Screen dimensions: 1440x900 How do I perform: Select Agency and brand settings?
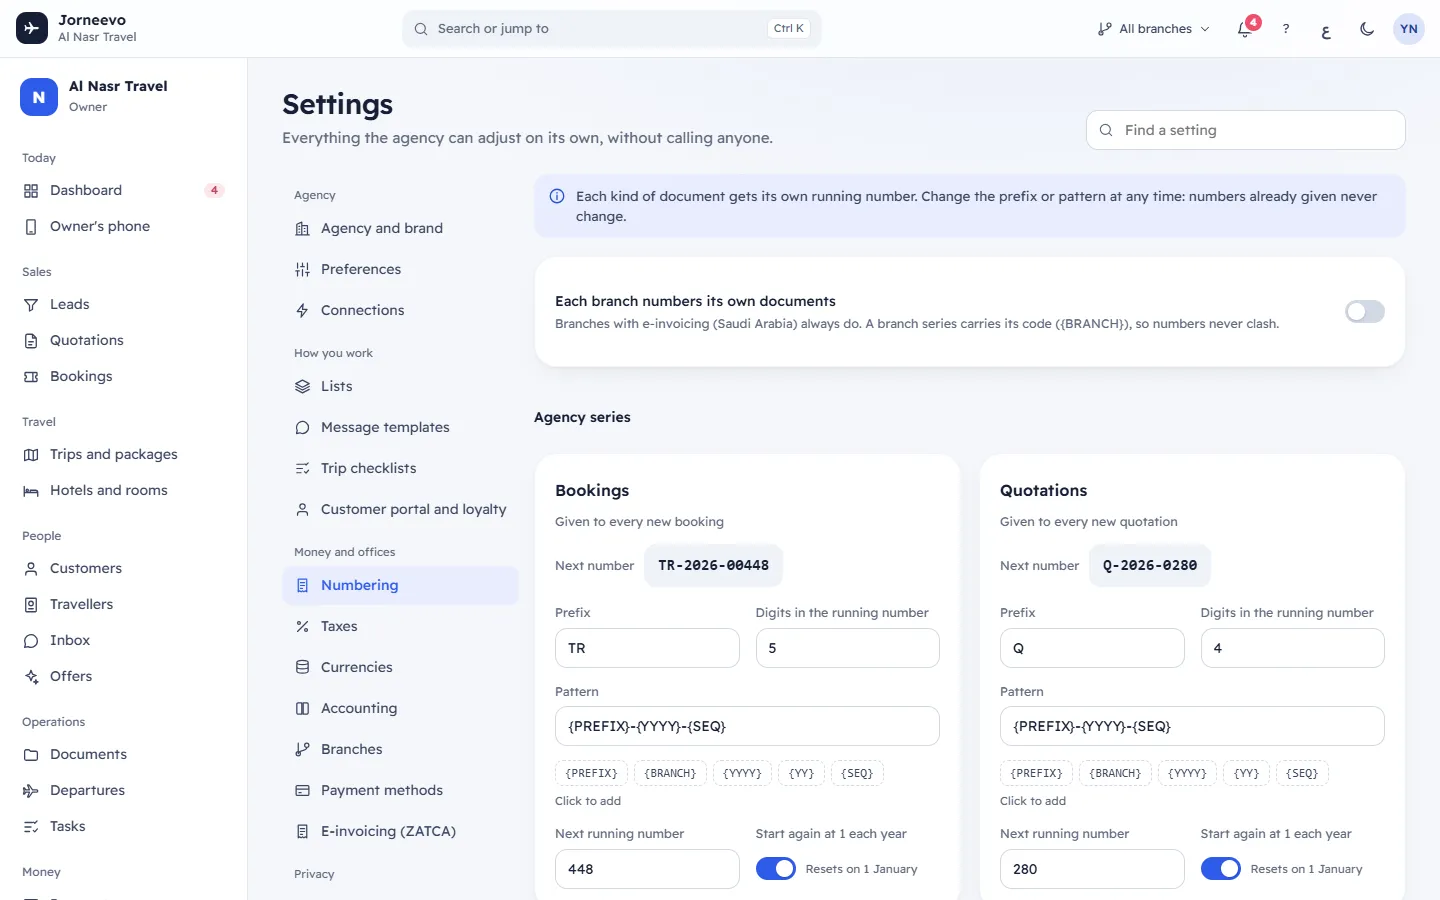coord(400,228)
